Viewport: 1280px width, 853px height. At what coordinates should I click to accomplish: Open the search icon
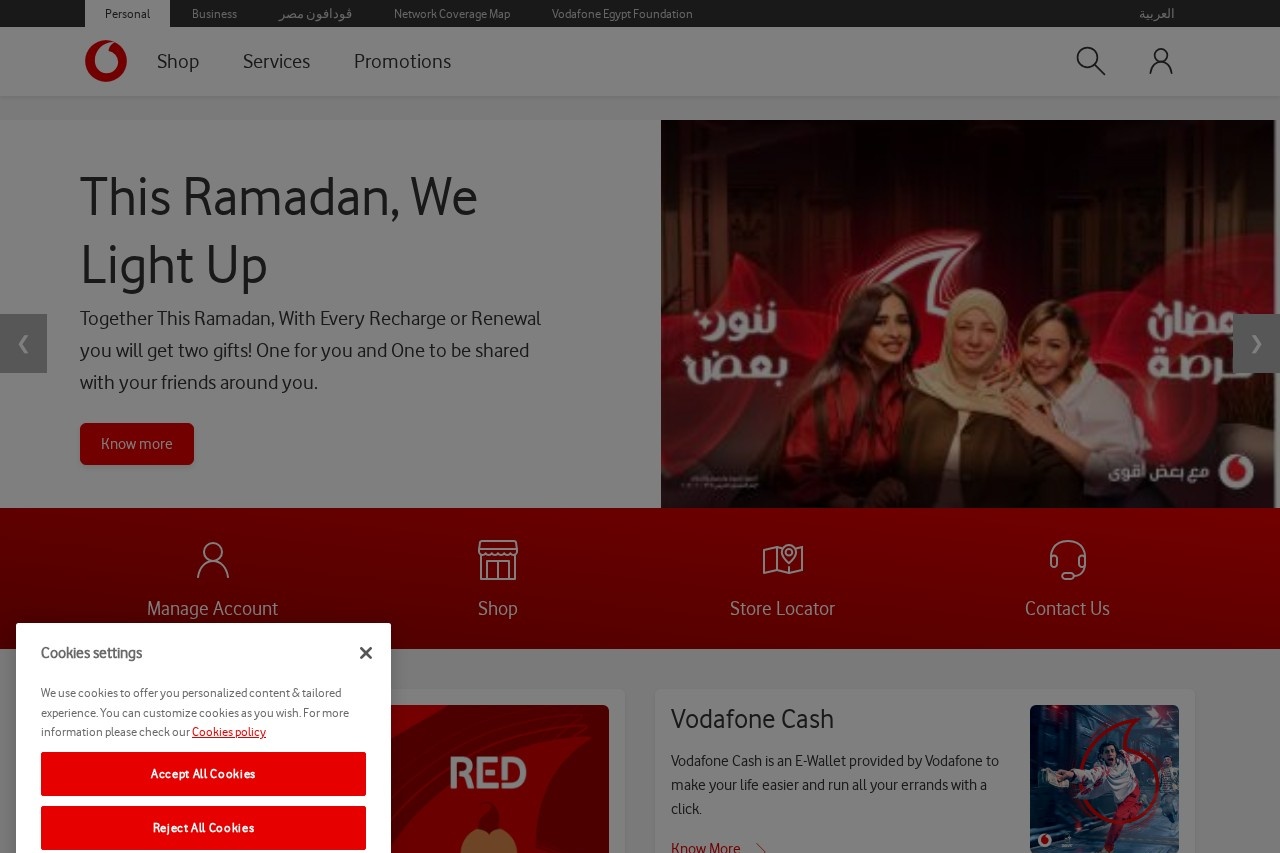pyautogui.click(x=1090, y=61)
